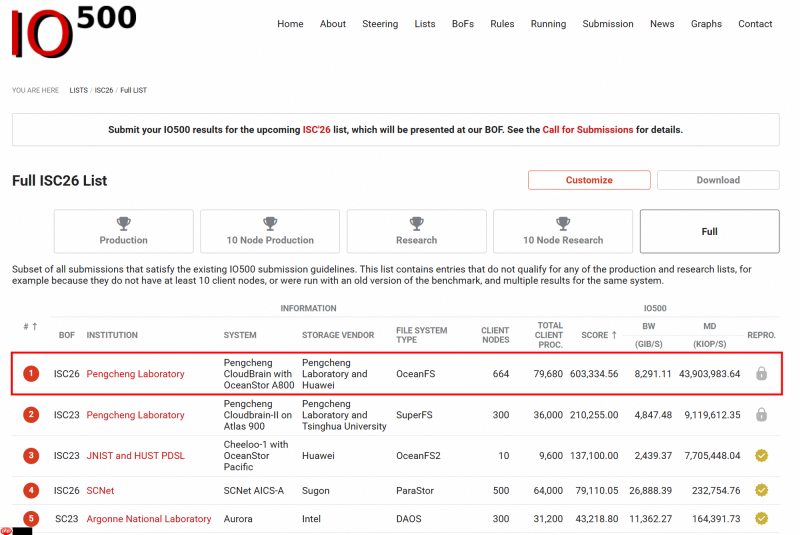Click rank 2 red circle badge
The height and width of the screenshot is (535, 800).
[x=31, y=415]
